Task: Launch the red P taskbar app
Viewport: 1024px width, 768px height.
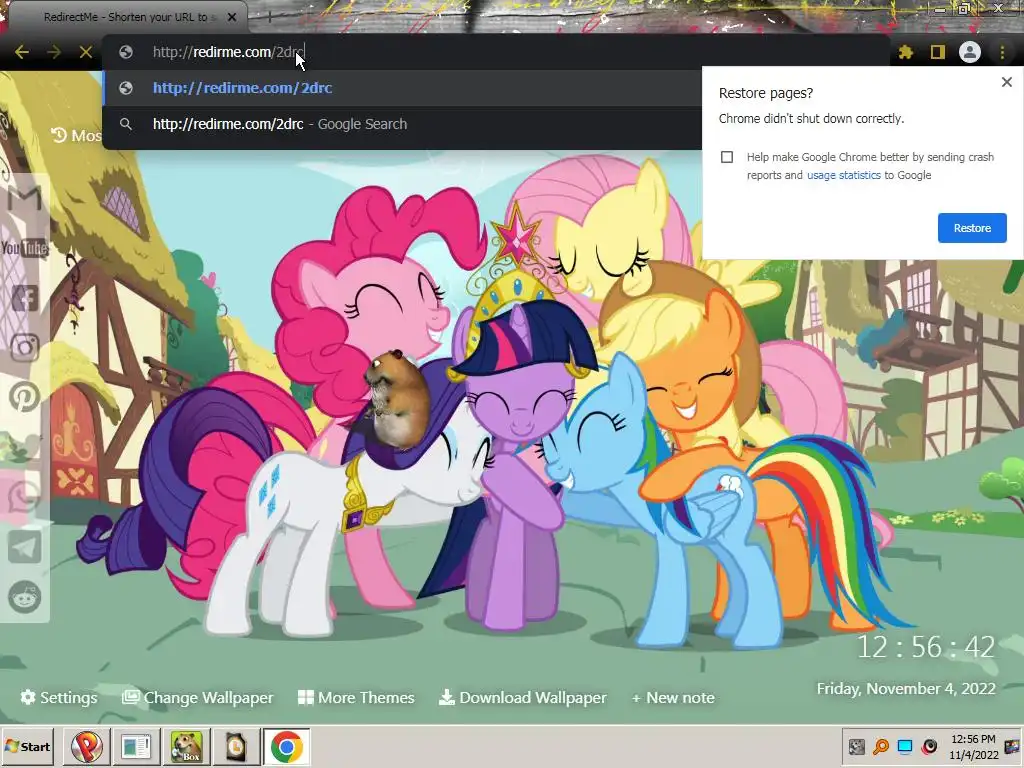Action: [86, 746]
